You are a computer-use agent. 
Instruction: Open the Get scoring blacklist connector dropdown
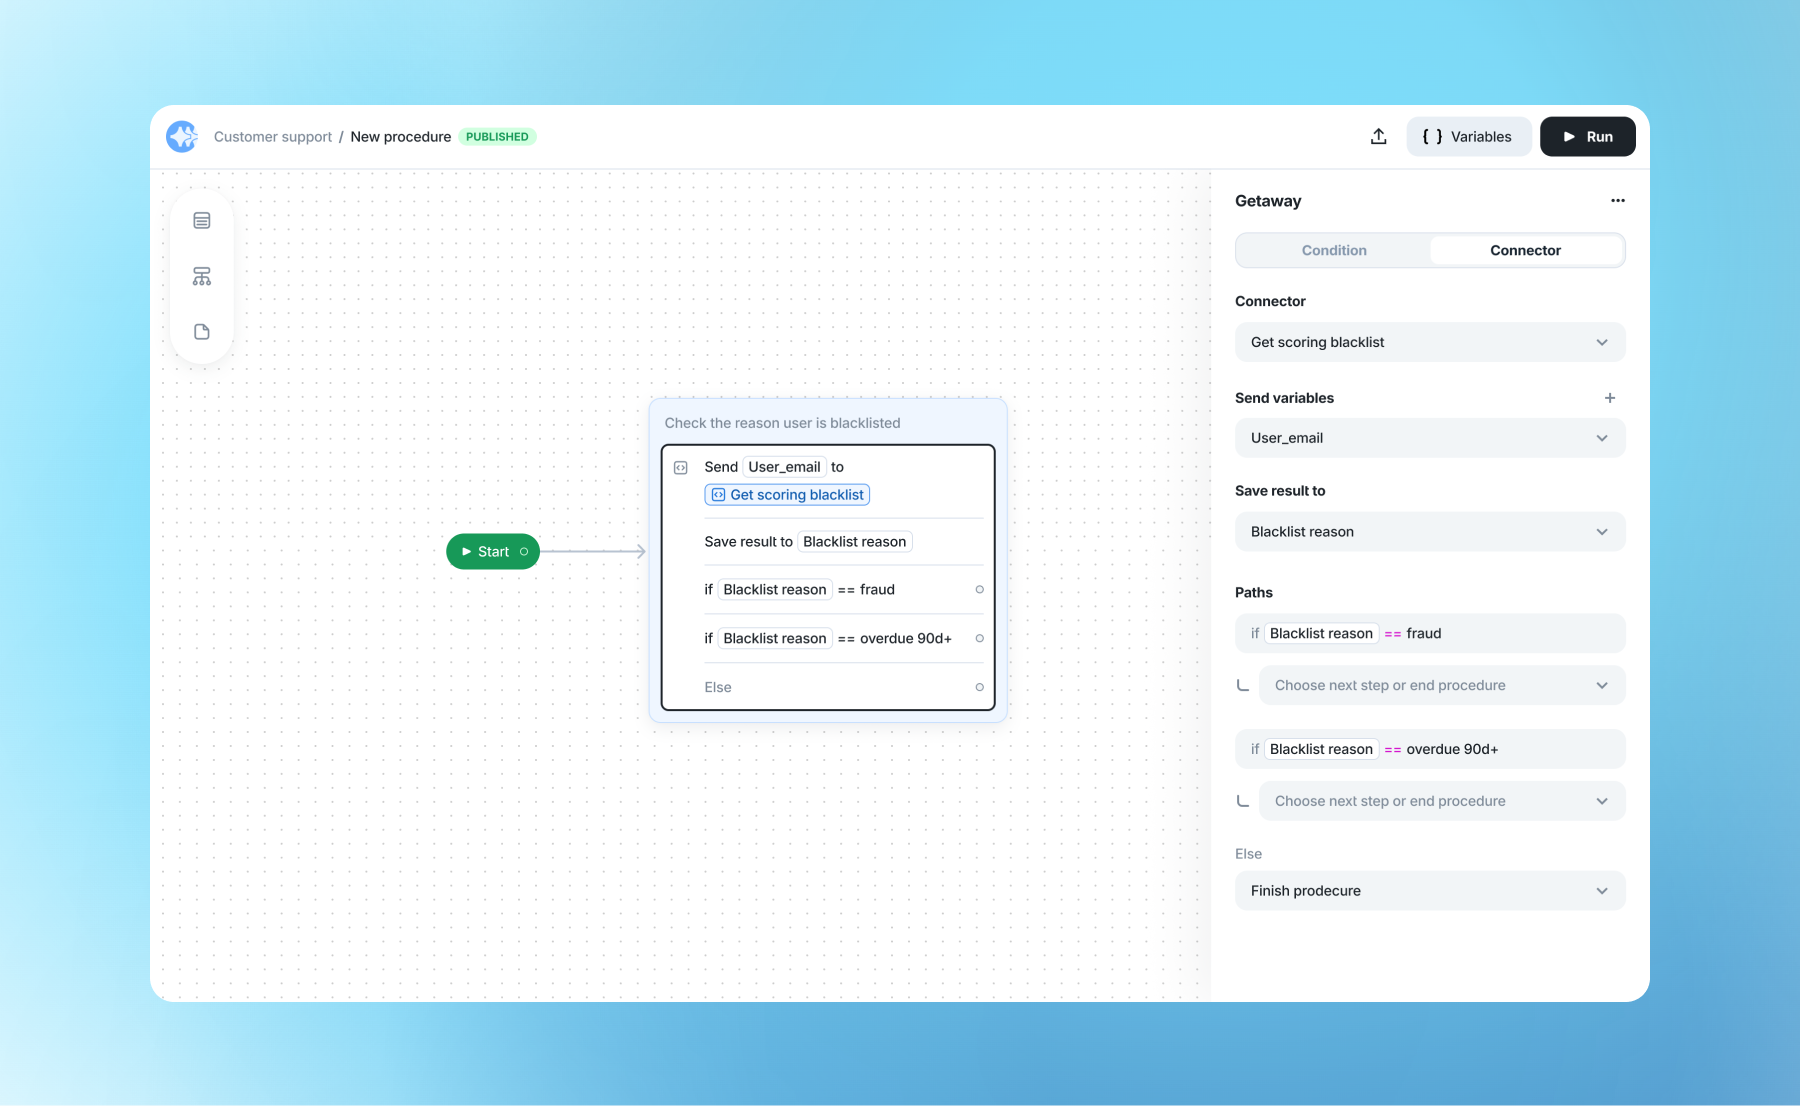click(x=1430, y=342)
